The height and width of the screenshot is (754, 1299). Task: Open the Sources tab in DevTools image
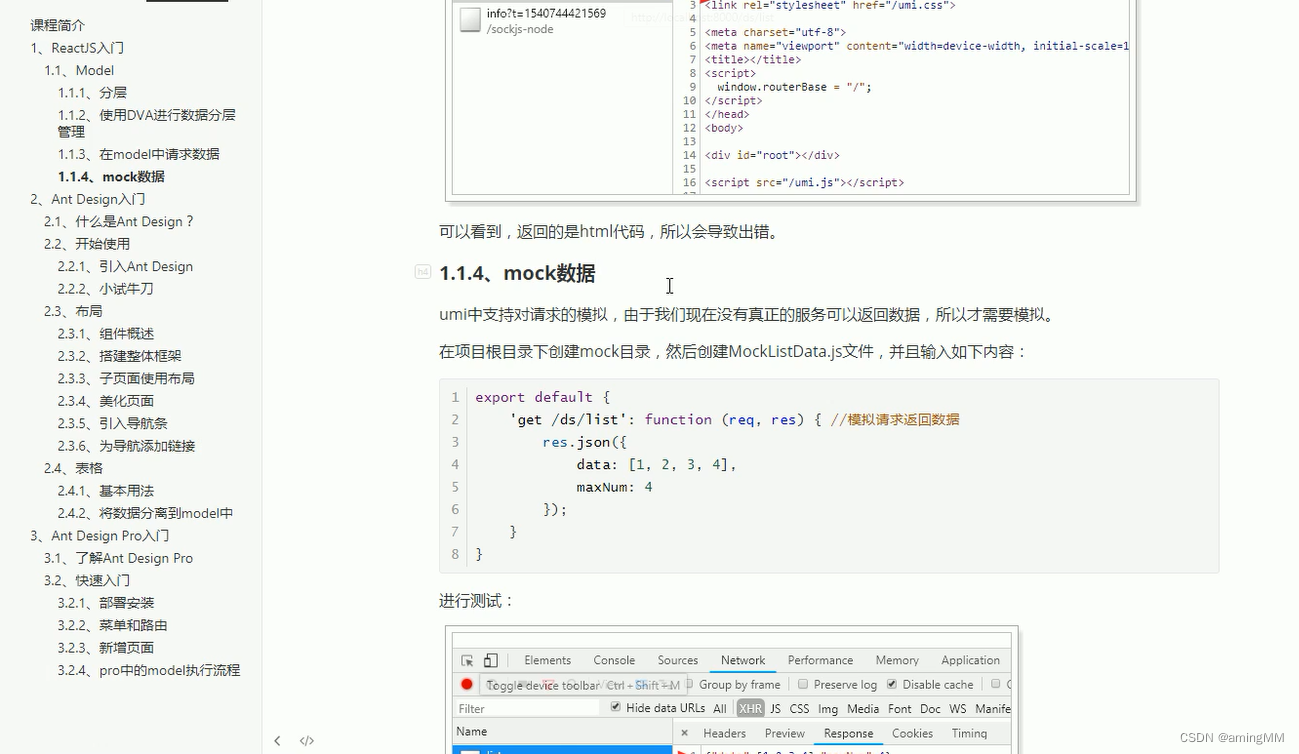coord(678,660)
